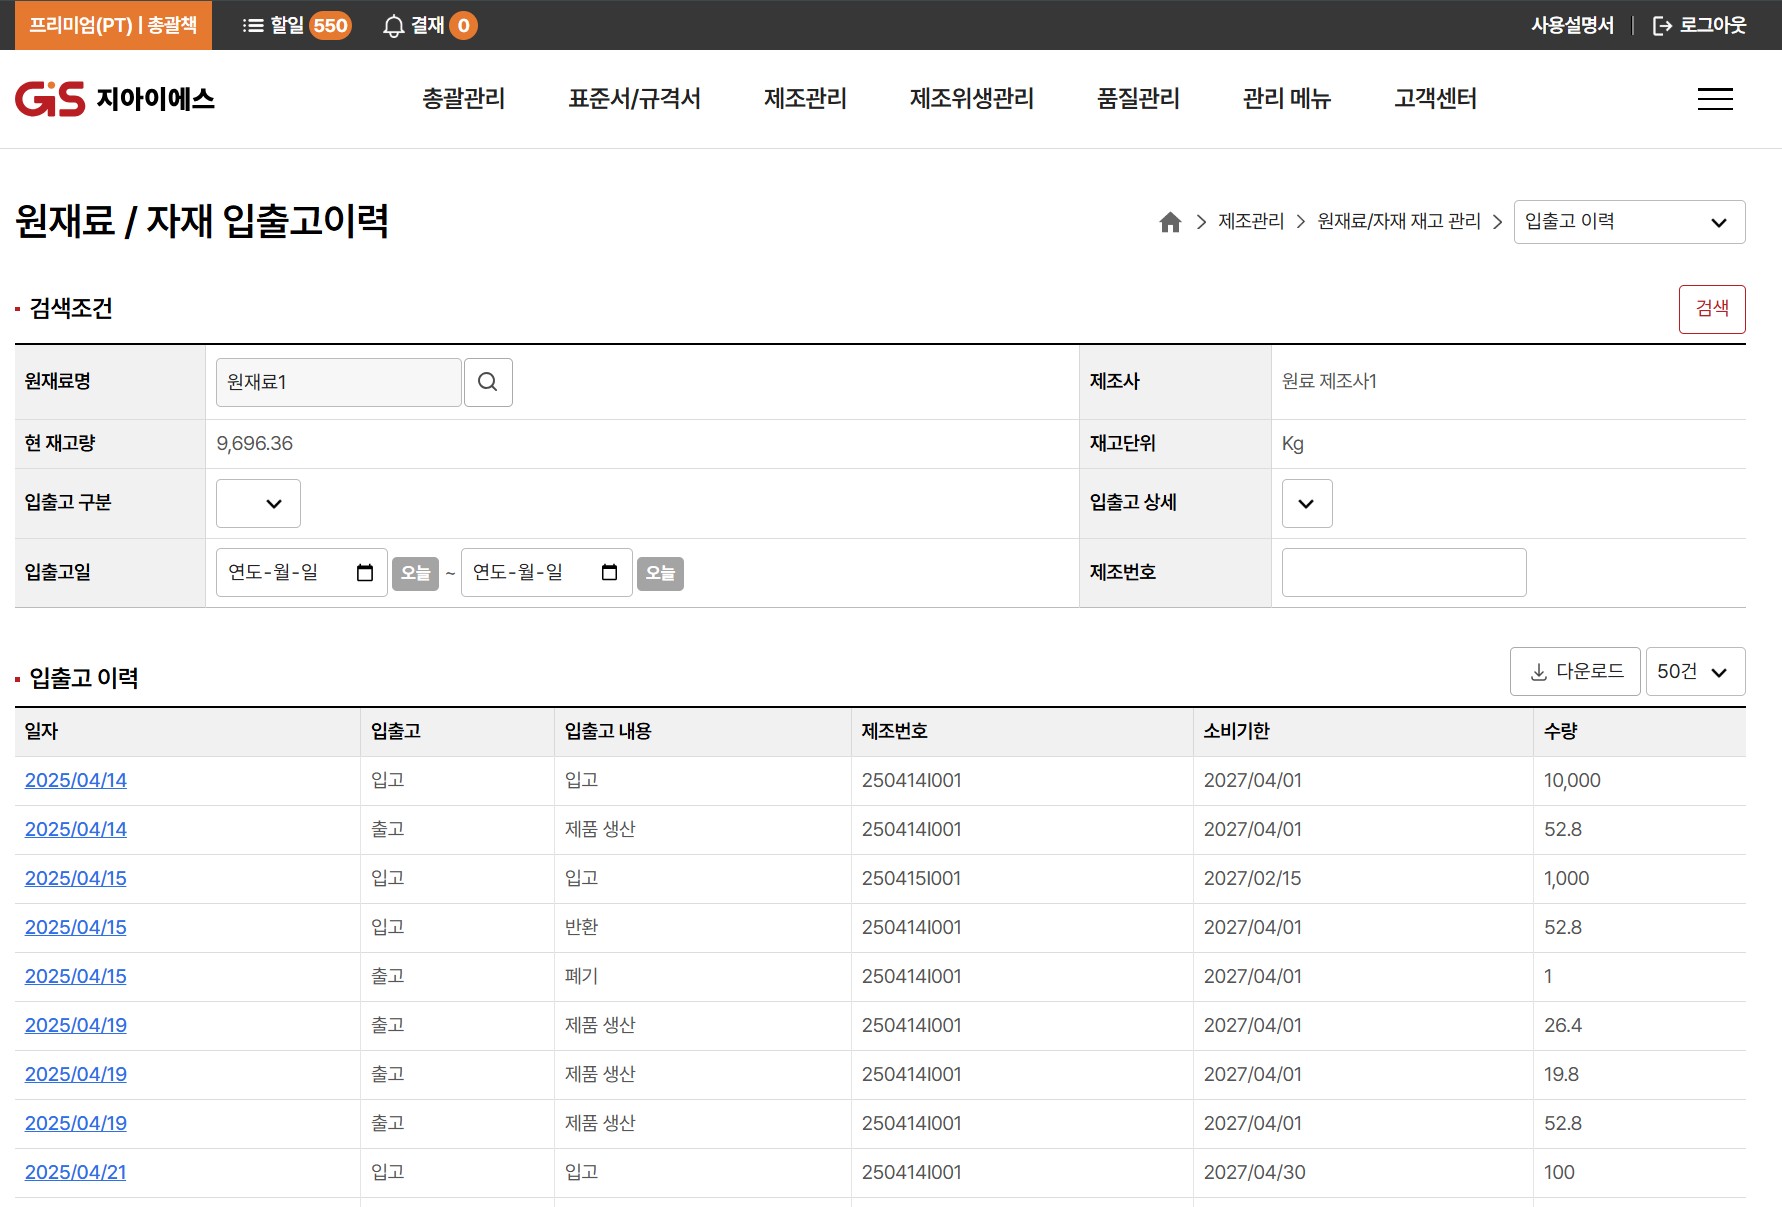Click the home icon in breadcrumb
The width and height of the screenshot is (1782, 1207).
[1170, 222]
